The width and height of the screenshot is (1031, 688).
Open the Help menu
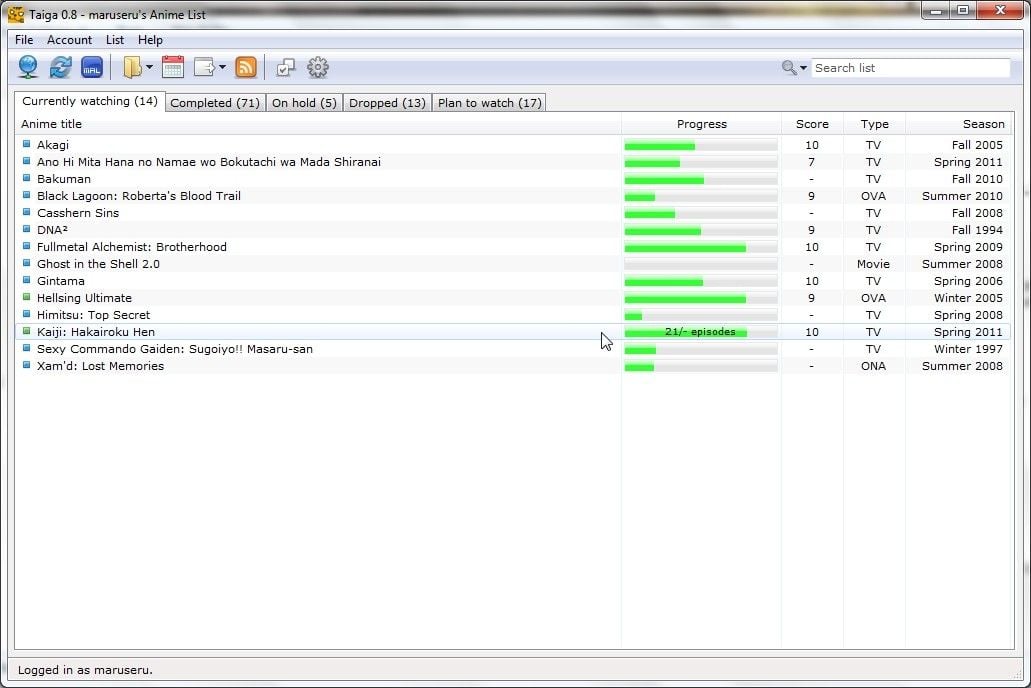[x=150, y=39]
